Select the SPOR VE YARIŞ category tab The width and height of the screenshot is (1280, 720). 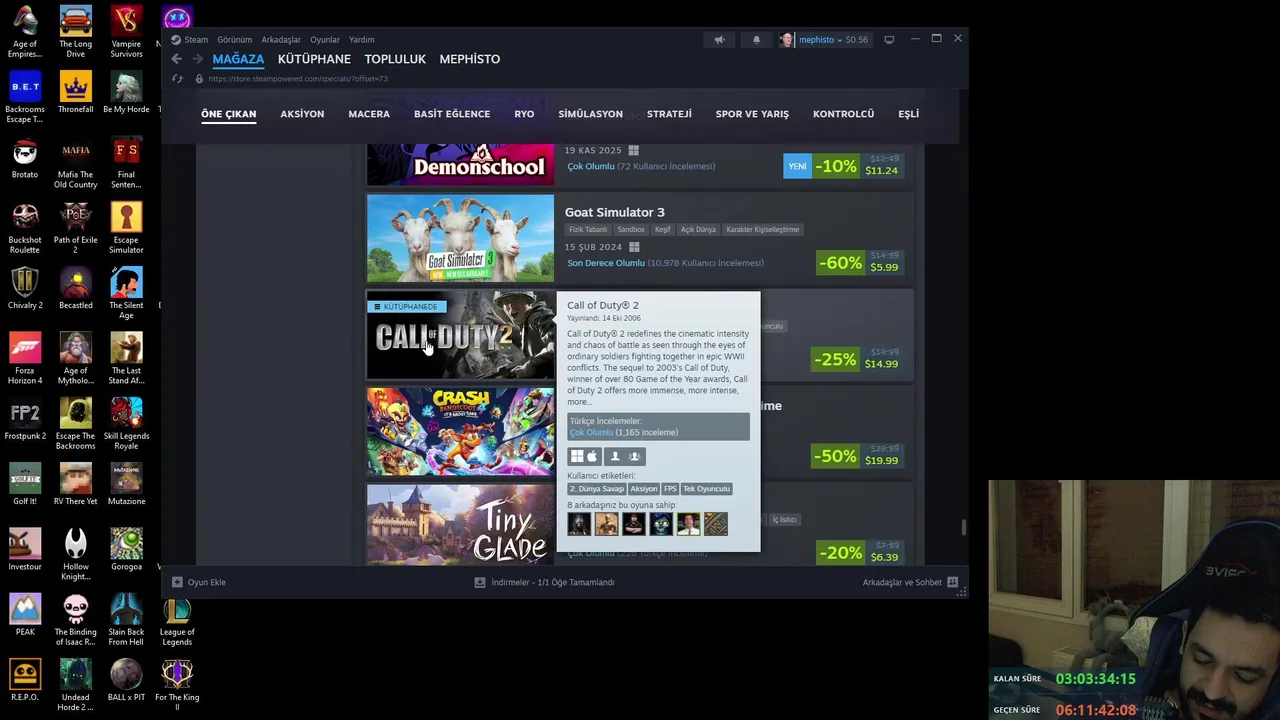(752, 114)
